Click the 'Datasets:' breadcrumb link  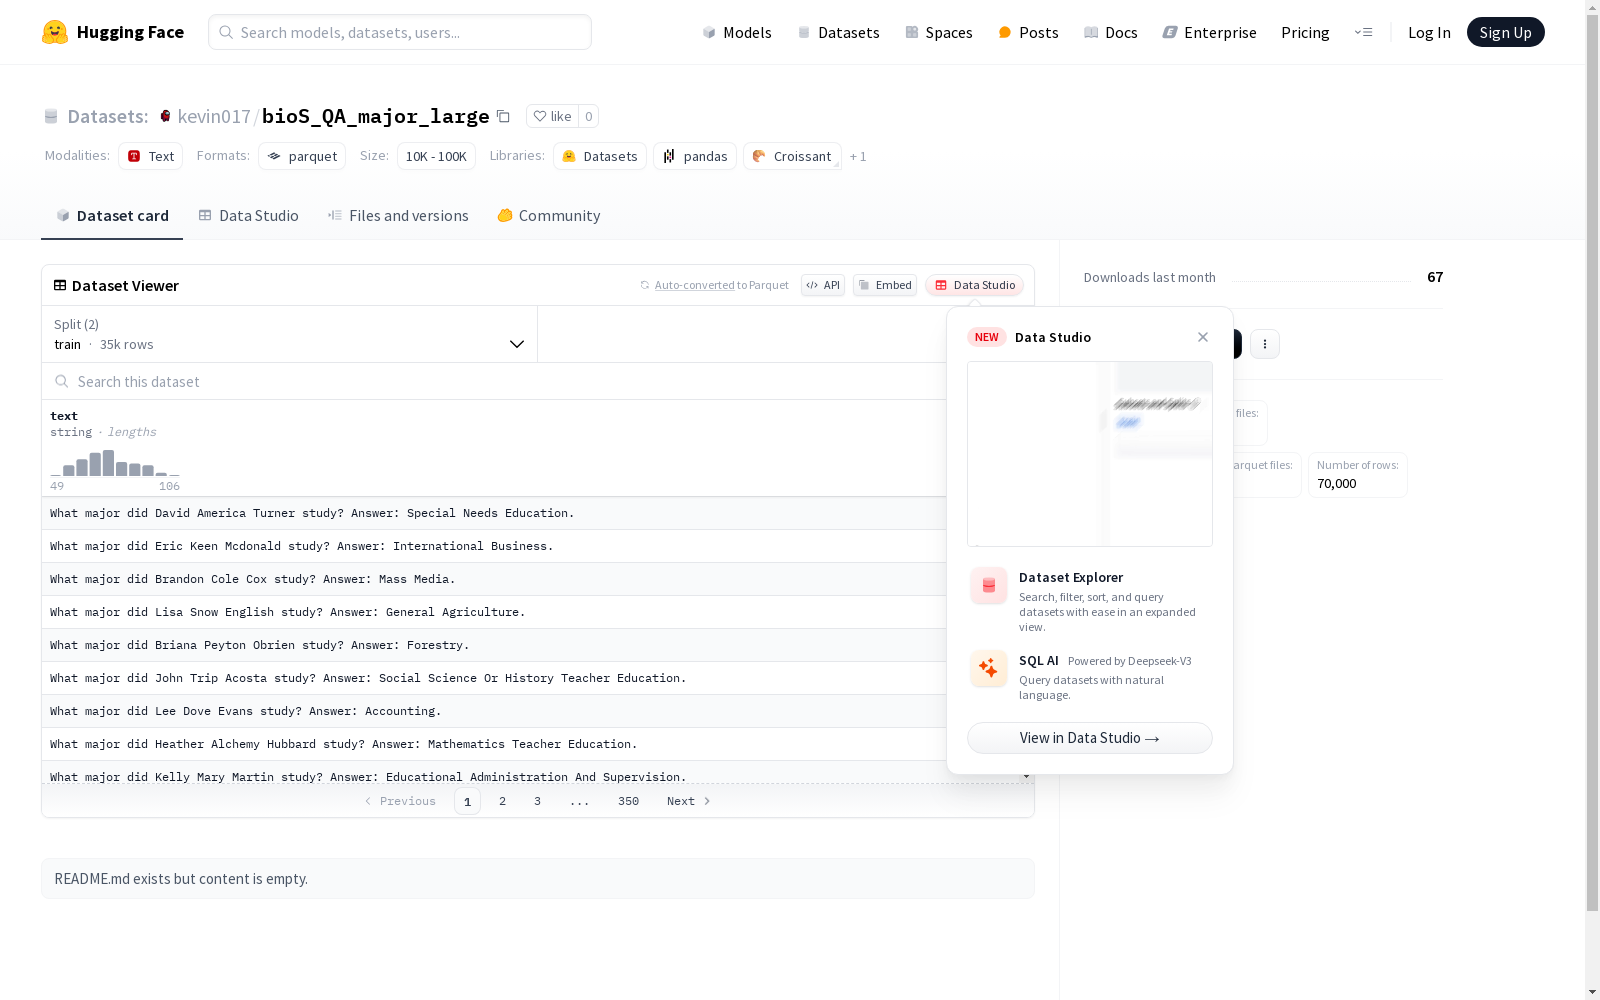tap(108, 116)
